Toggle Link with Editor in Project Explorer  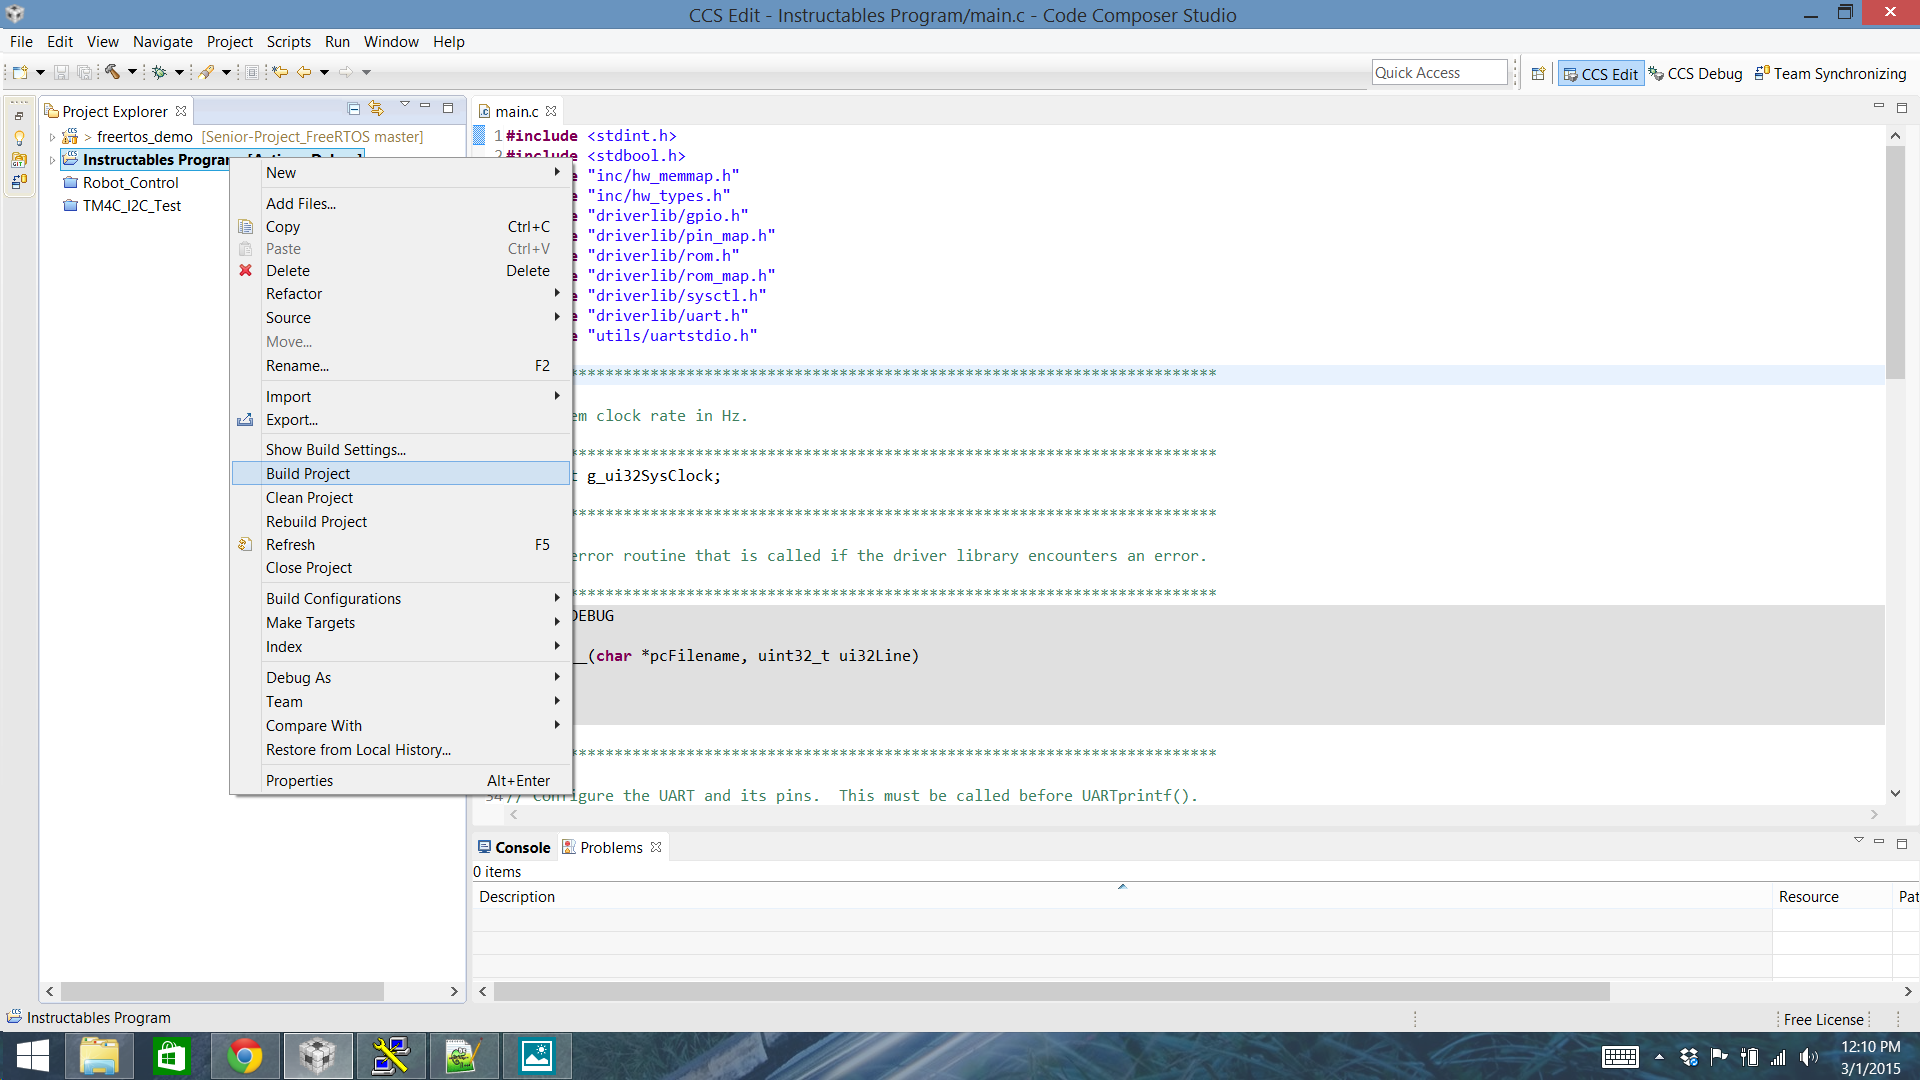376,108
